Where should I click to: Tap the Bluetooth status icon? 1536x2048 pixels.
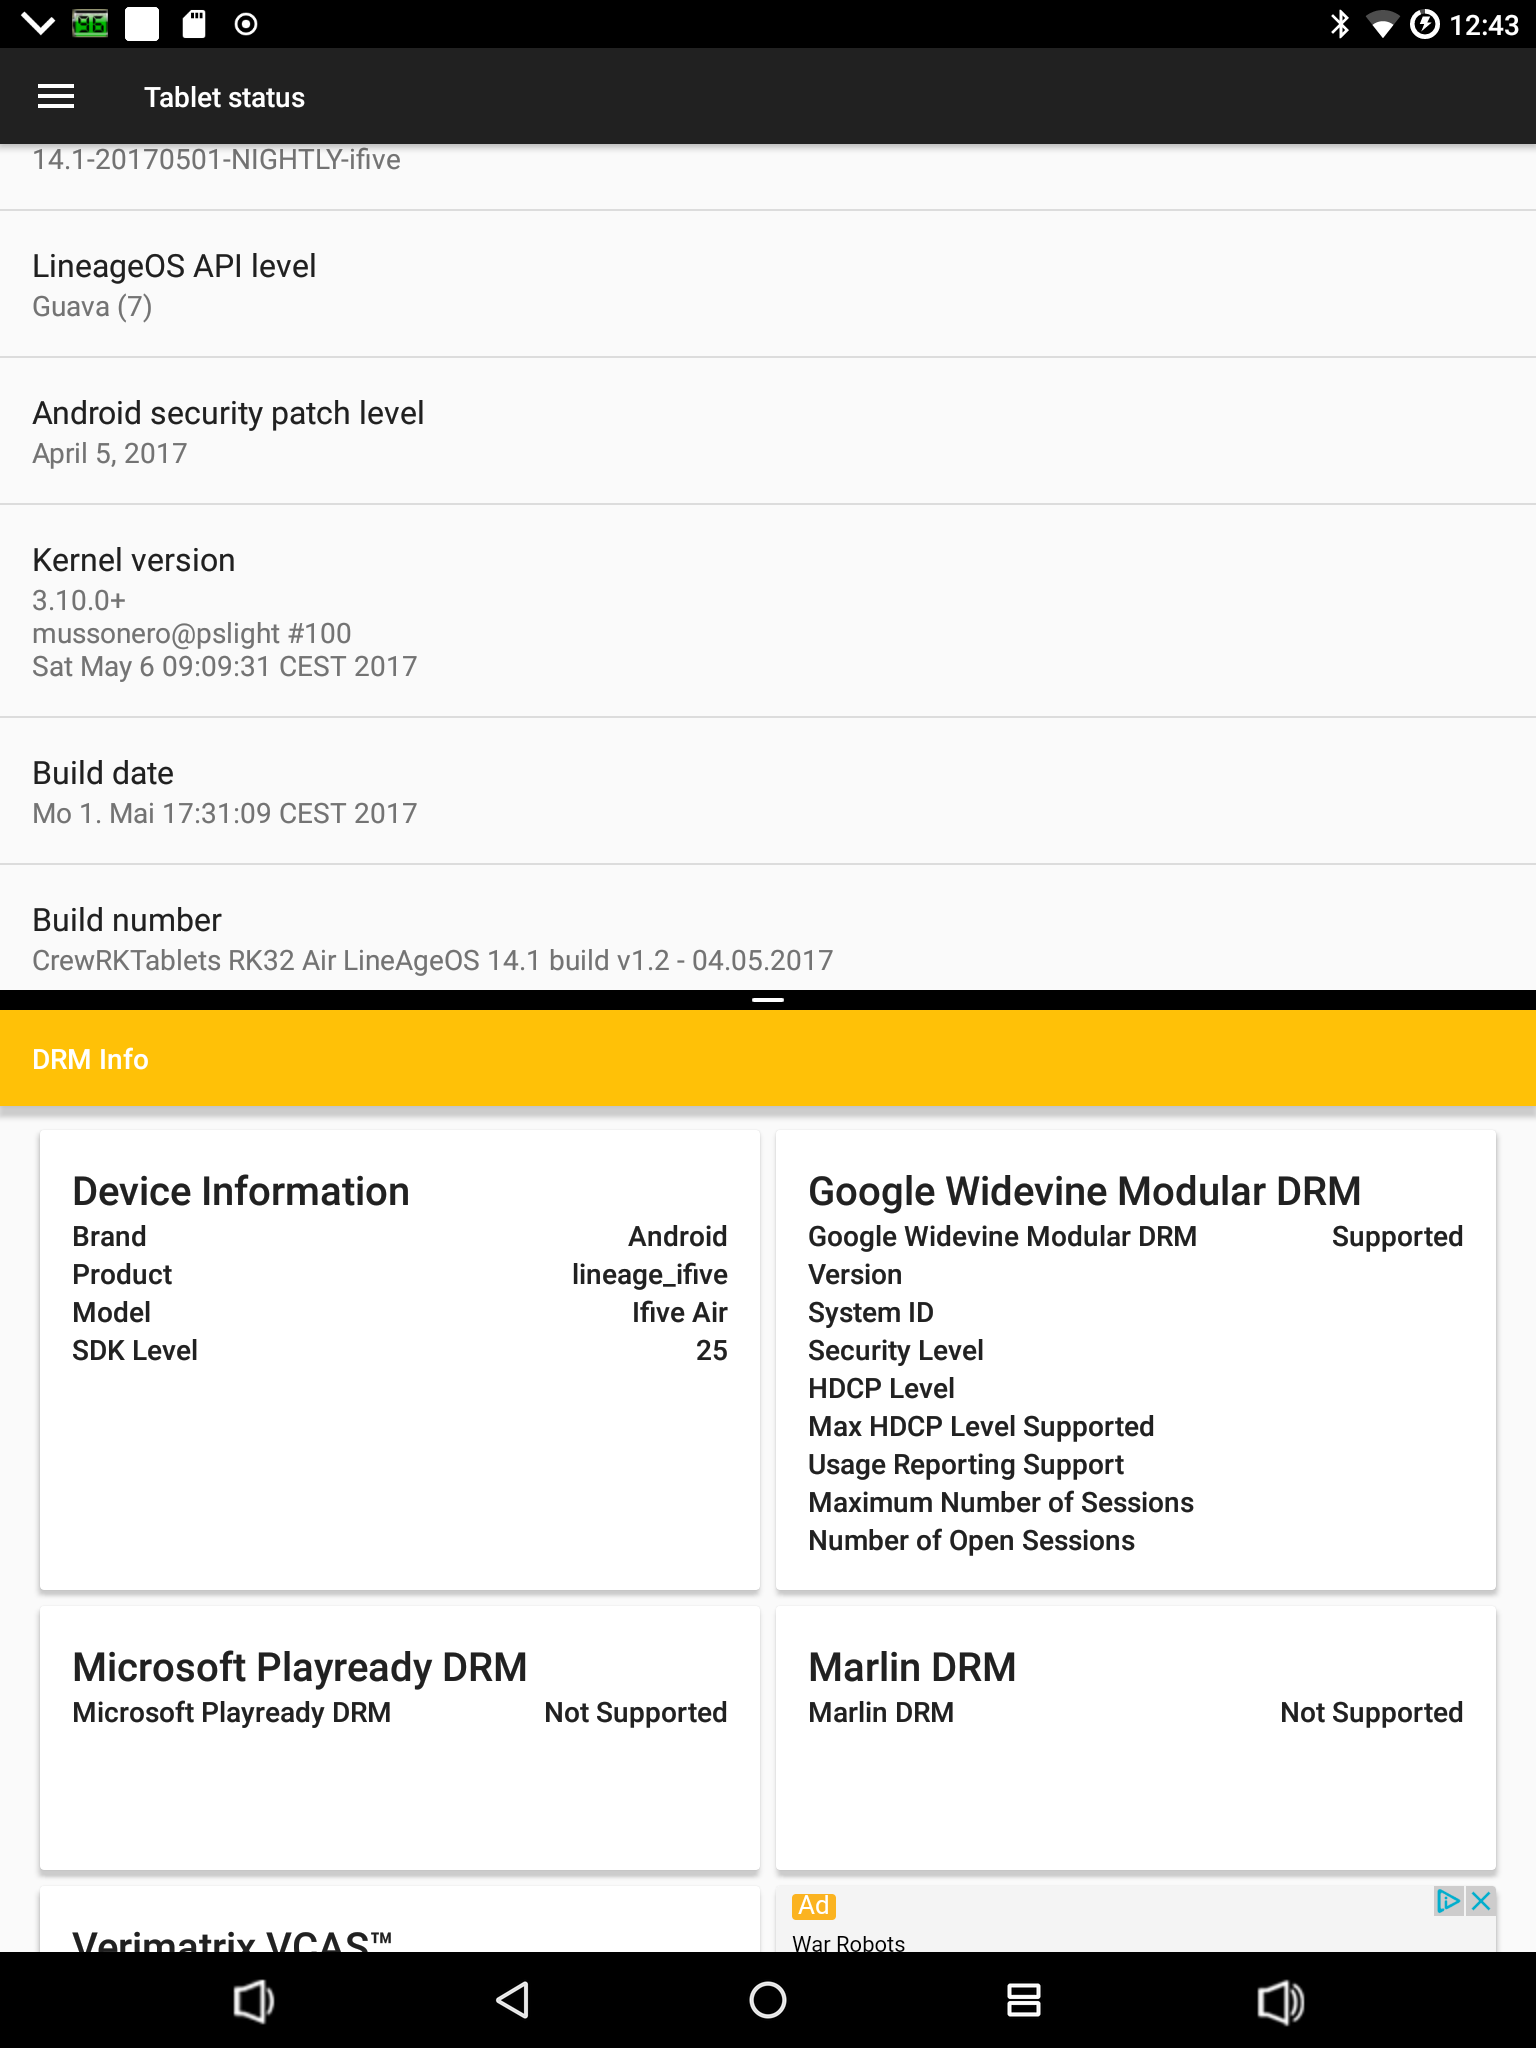(x=1339, y=24)
